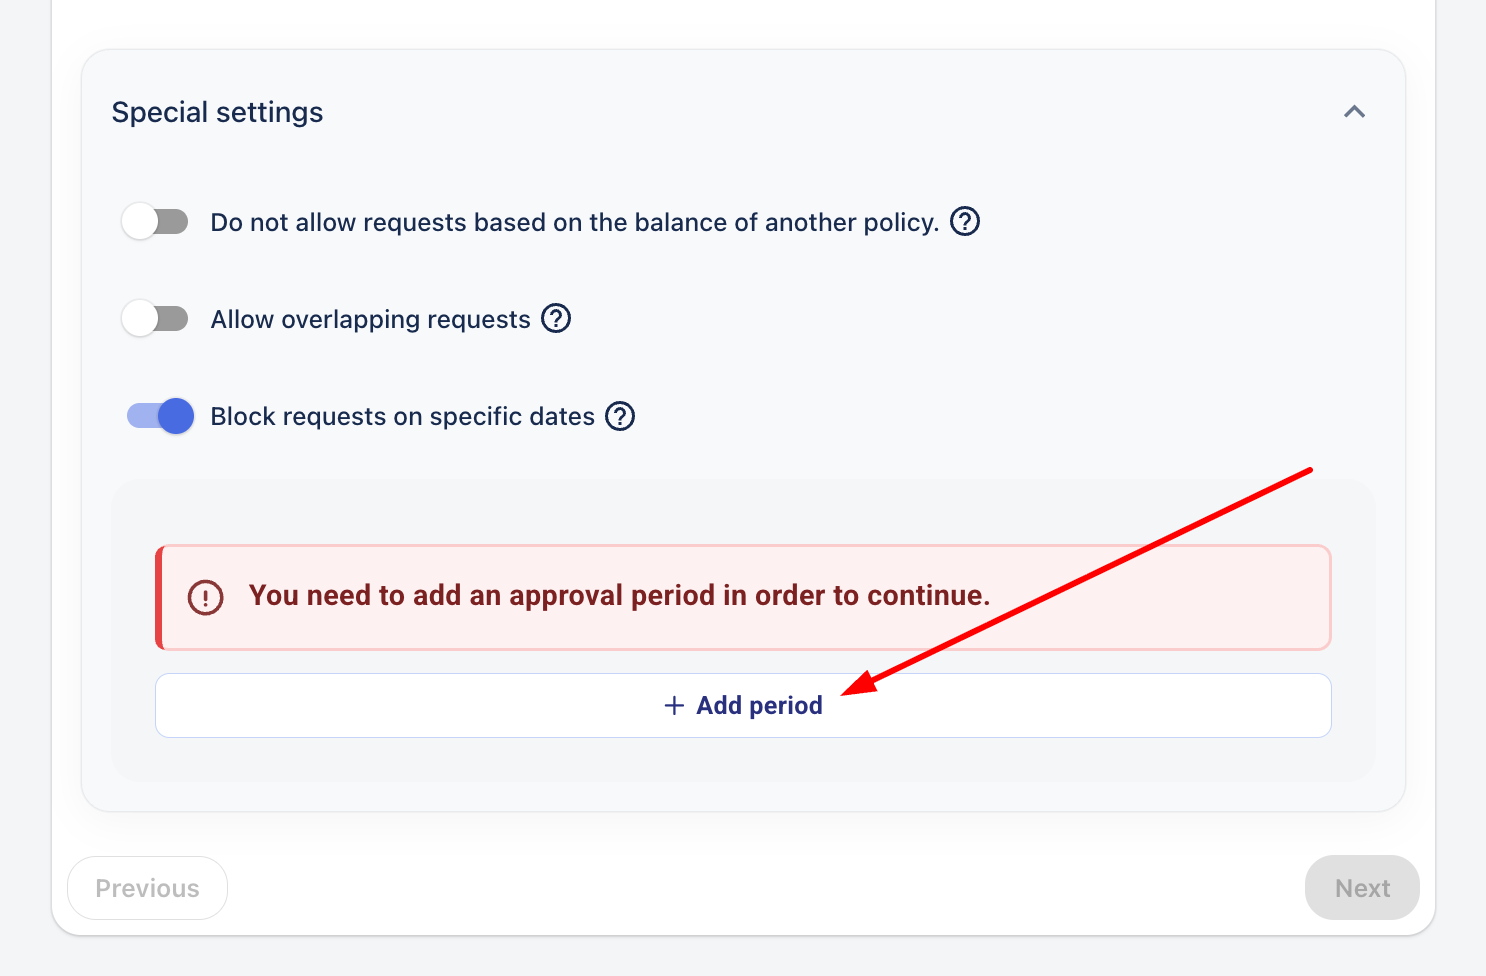The width and height of the screenshot is (1486, 976).
Task: Click the 'Allow overlapping requests' label text
Action: tap(370, 320)
